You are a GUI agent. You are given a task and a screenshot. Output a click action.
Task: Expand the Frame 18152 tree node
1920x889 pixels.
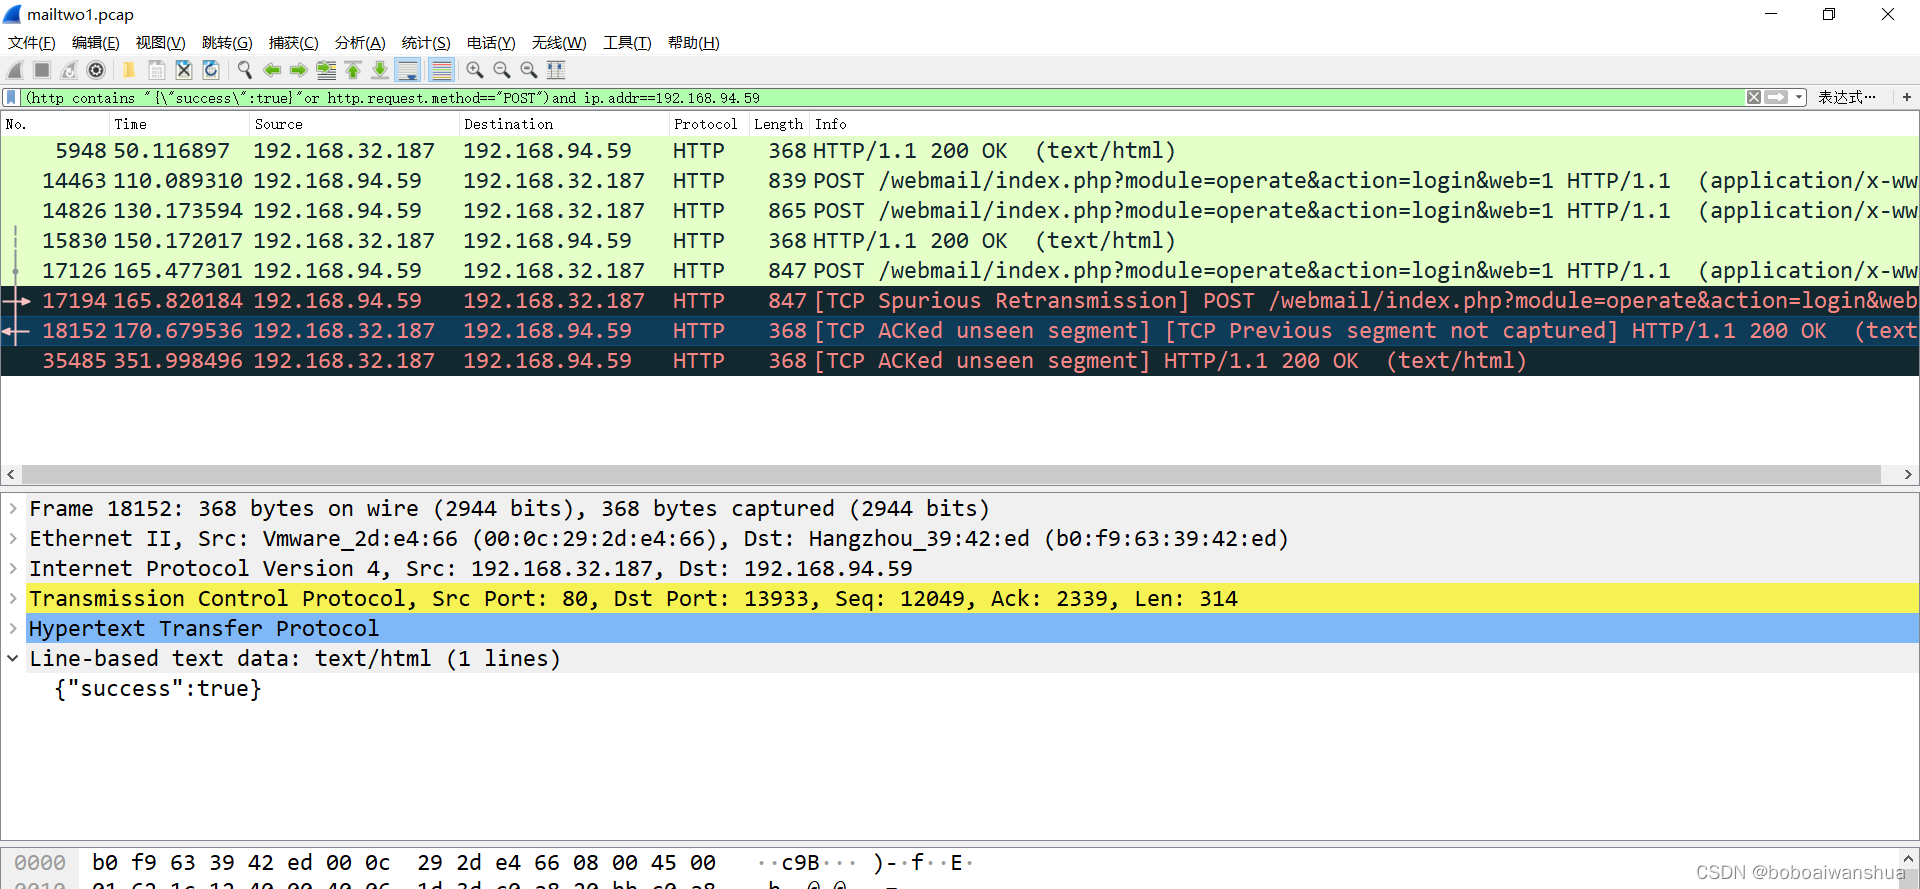point(13,509)
